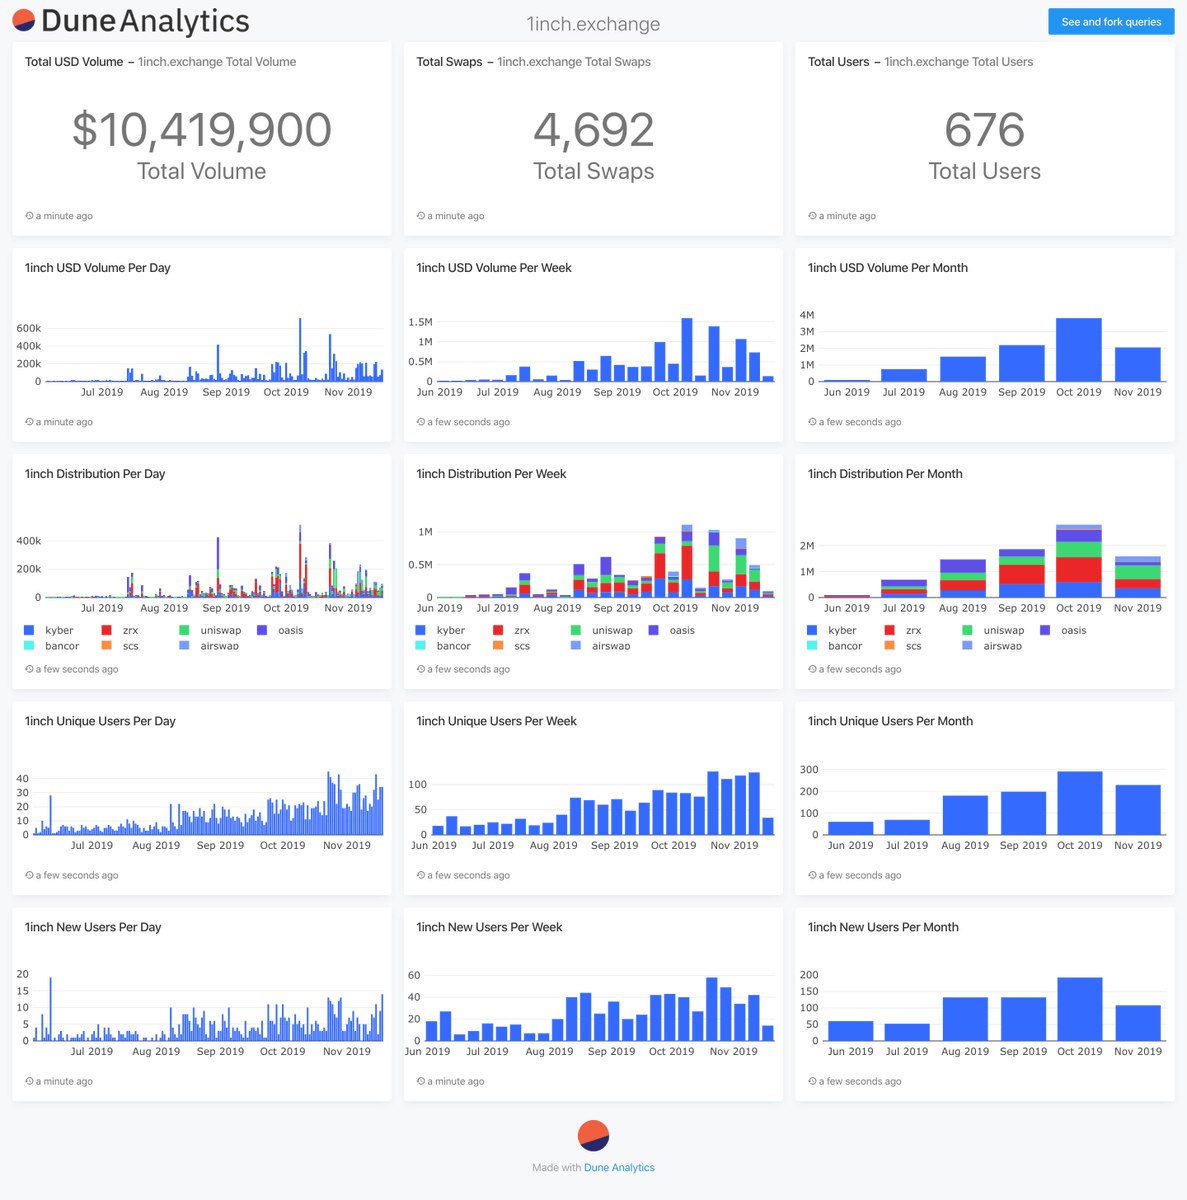Click 1inch New Users Per Month chart title
Viewport: 1187px width, 1200px height.
883,927
